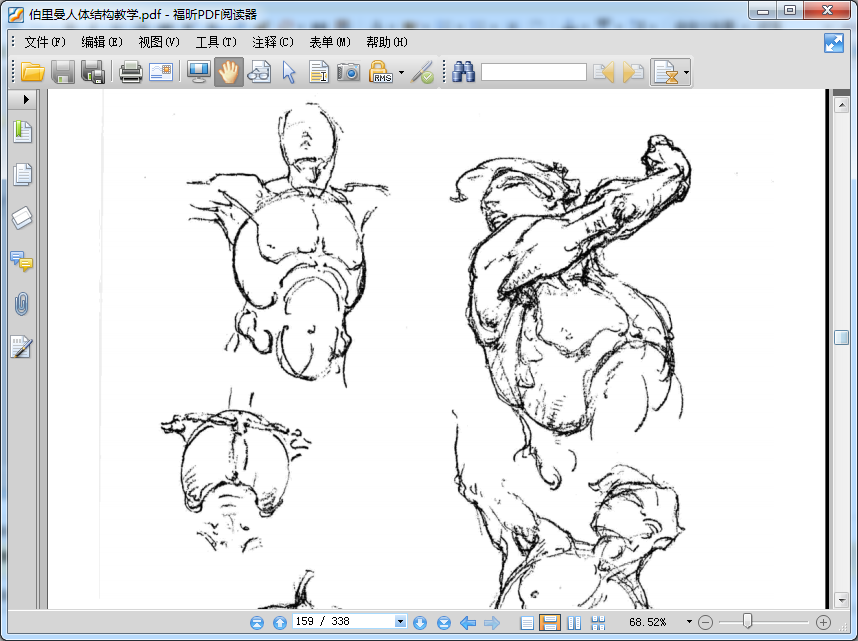Open the Layers panel icon
Screen dimensions: 858x641
[x=22, y=218]
